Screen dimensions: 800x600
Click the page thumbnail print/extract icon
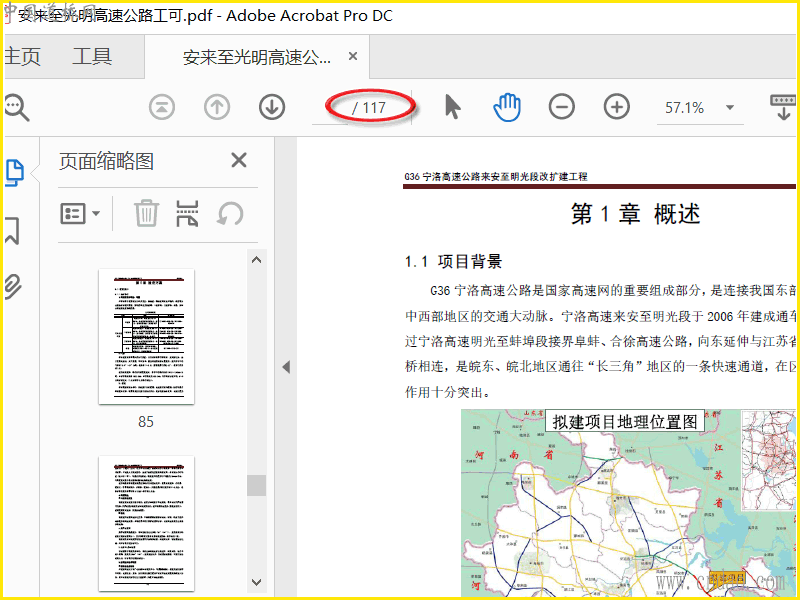[x=187, y=213]
